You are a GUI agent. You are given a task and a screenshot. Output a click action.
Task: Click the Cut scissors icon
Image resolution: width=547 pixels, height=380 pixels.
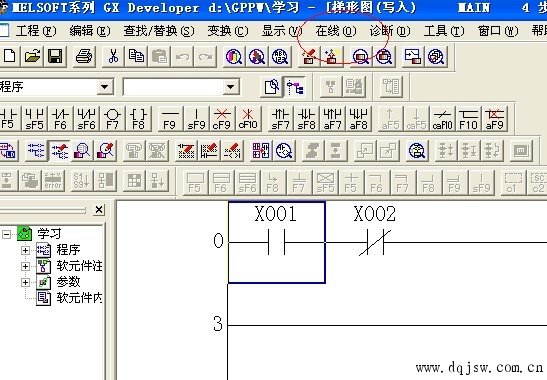[113, 57]
